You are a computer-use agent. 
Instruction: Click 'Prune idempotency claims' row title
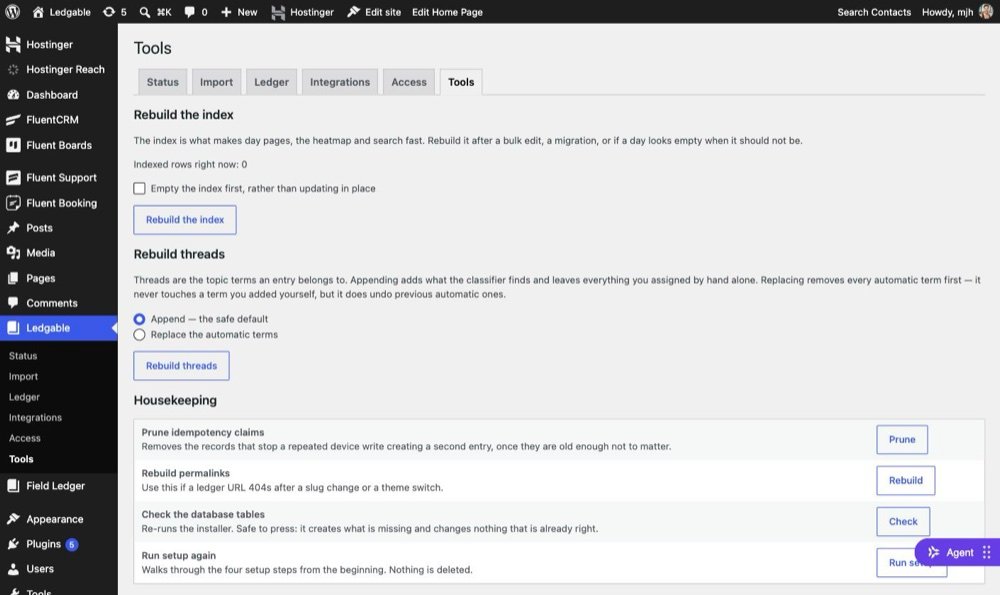[x=203, y=432]
